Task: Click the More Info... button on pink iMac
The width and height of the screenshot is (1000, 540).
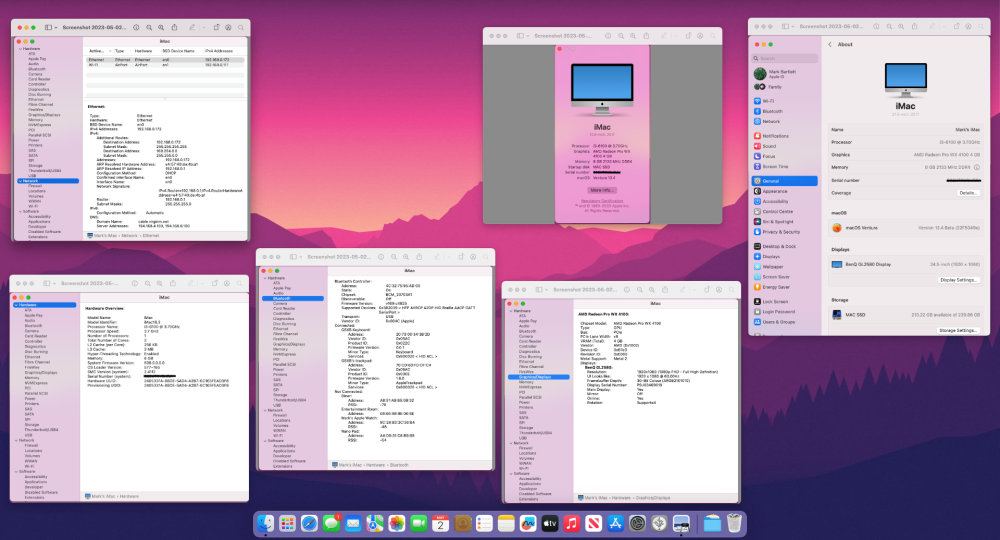Action: (x=601, y=190)
